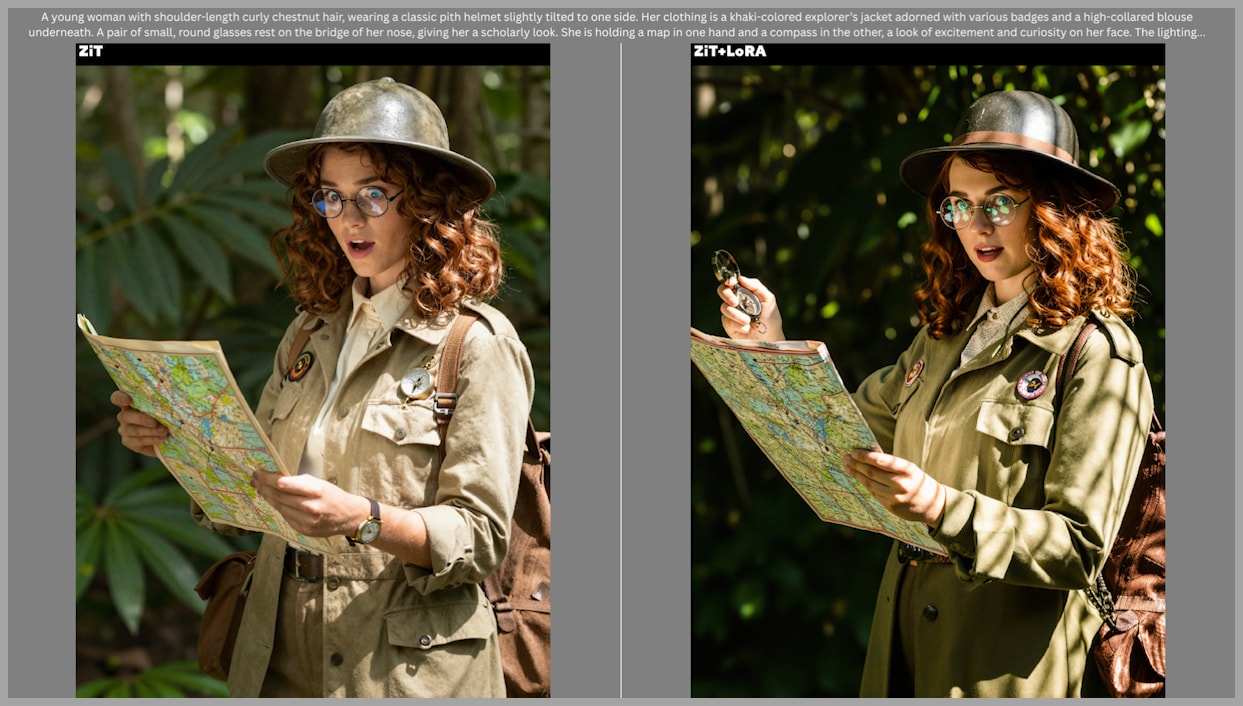1243x706 pixels.
Task: Click the round pink badge on ZiT+LoRA jacket
Action: [x=1031, y=384]
